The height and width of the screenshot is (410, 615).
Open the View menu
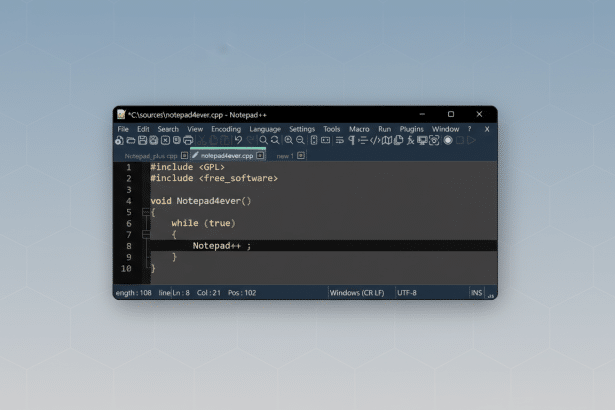click(195, 129)
